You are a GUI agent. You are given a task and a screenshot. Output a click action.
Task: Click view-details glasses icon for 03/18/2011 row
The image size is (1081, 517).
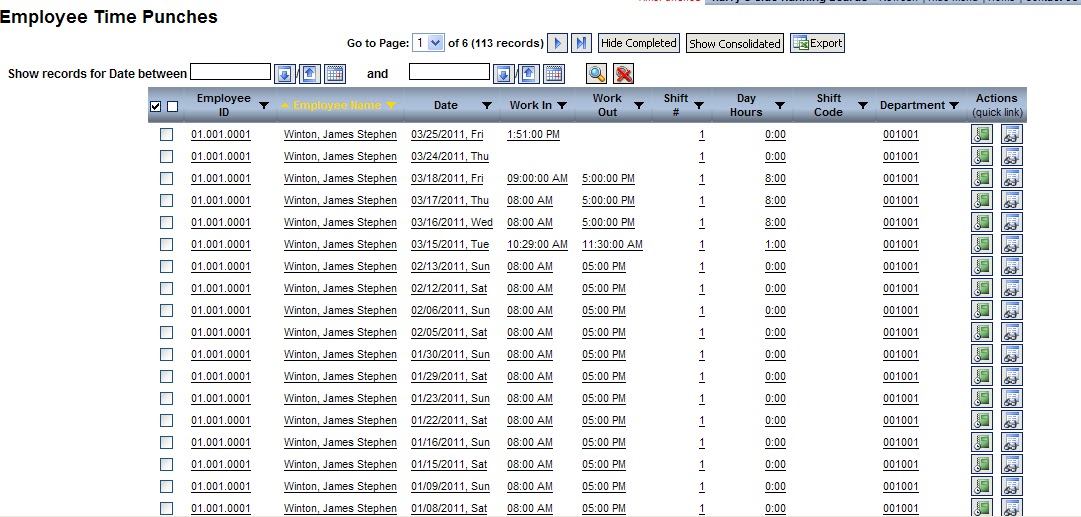click(1011, 178)
